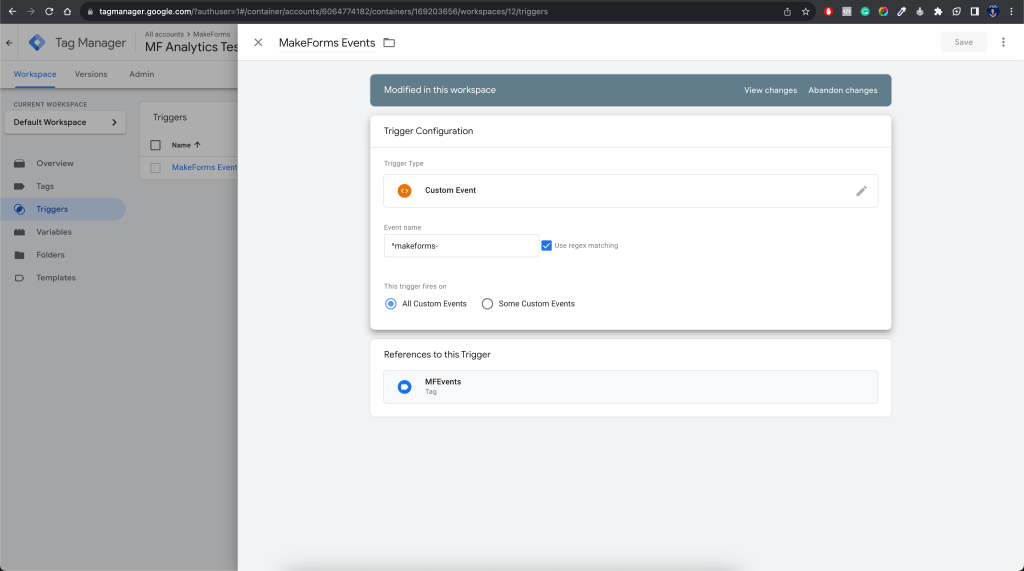Open Variables in the sidebar
Image resolution: width=1024 pixels, height=571 pixels.
pyautogui.click(x=54, y=232)
